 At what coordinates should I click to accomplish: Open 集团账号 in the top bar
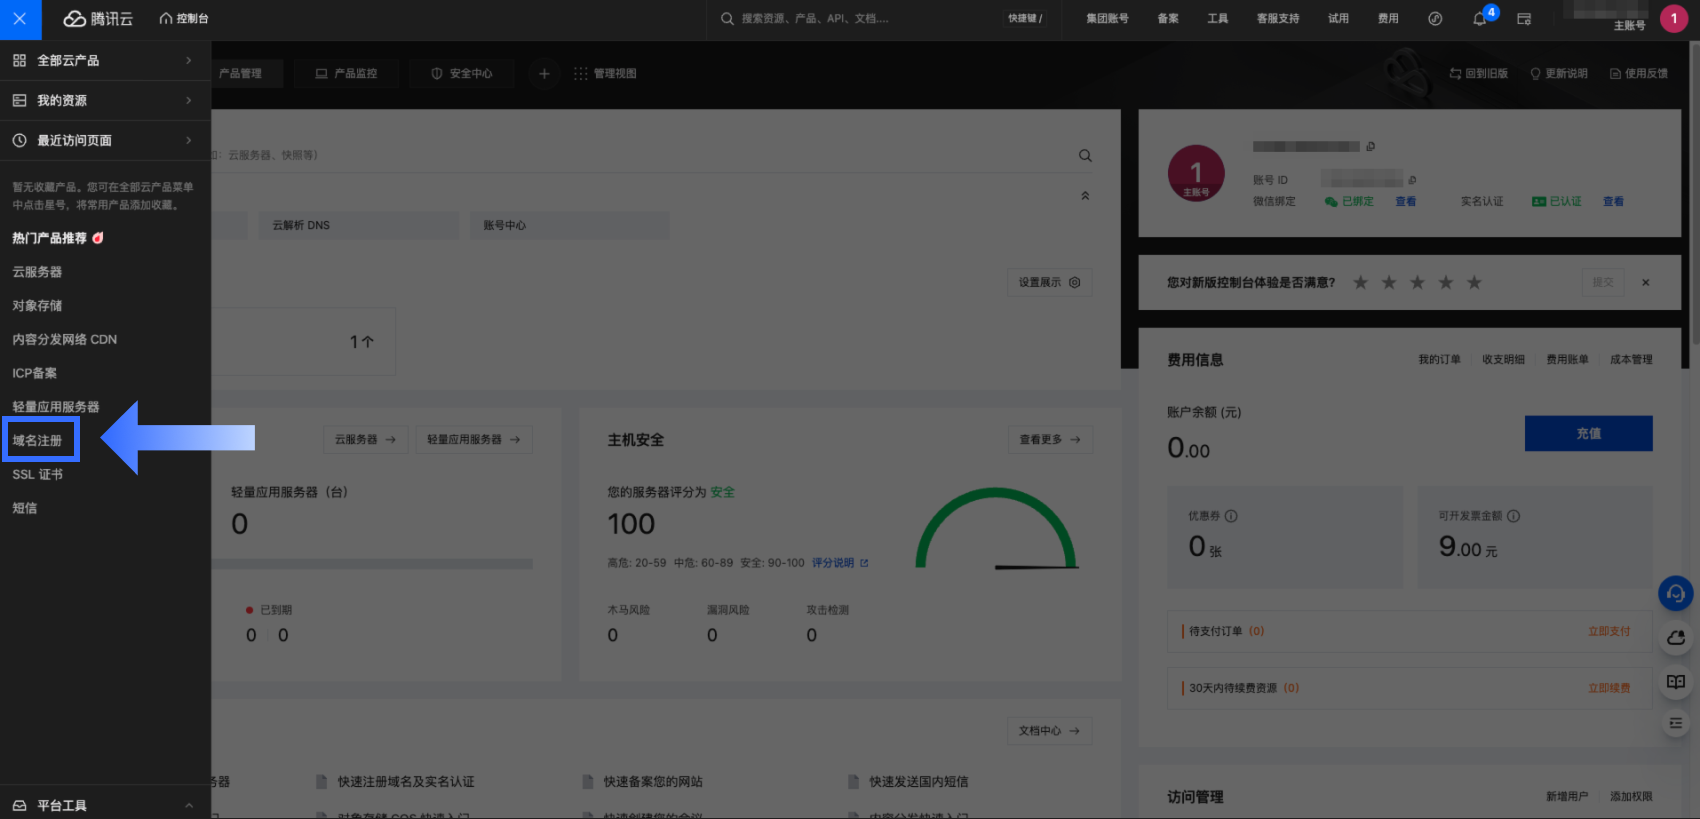1107,19
